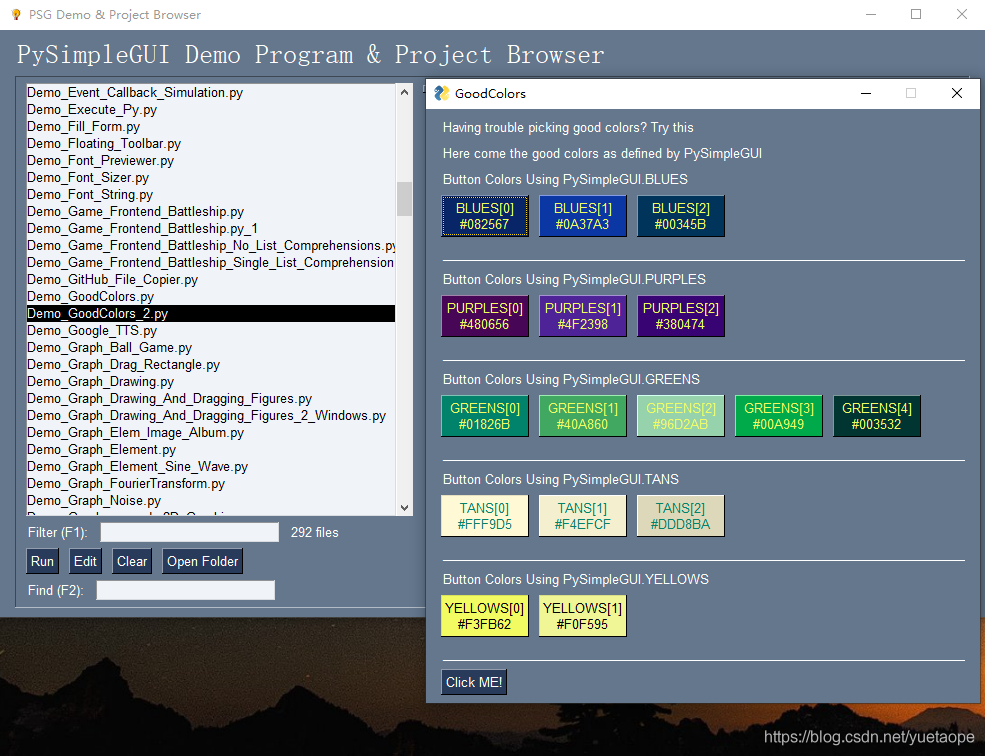Choose the TANS[1] #F4EFCF button
This screenshot has width=985, height=756.
582,516
